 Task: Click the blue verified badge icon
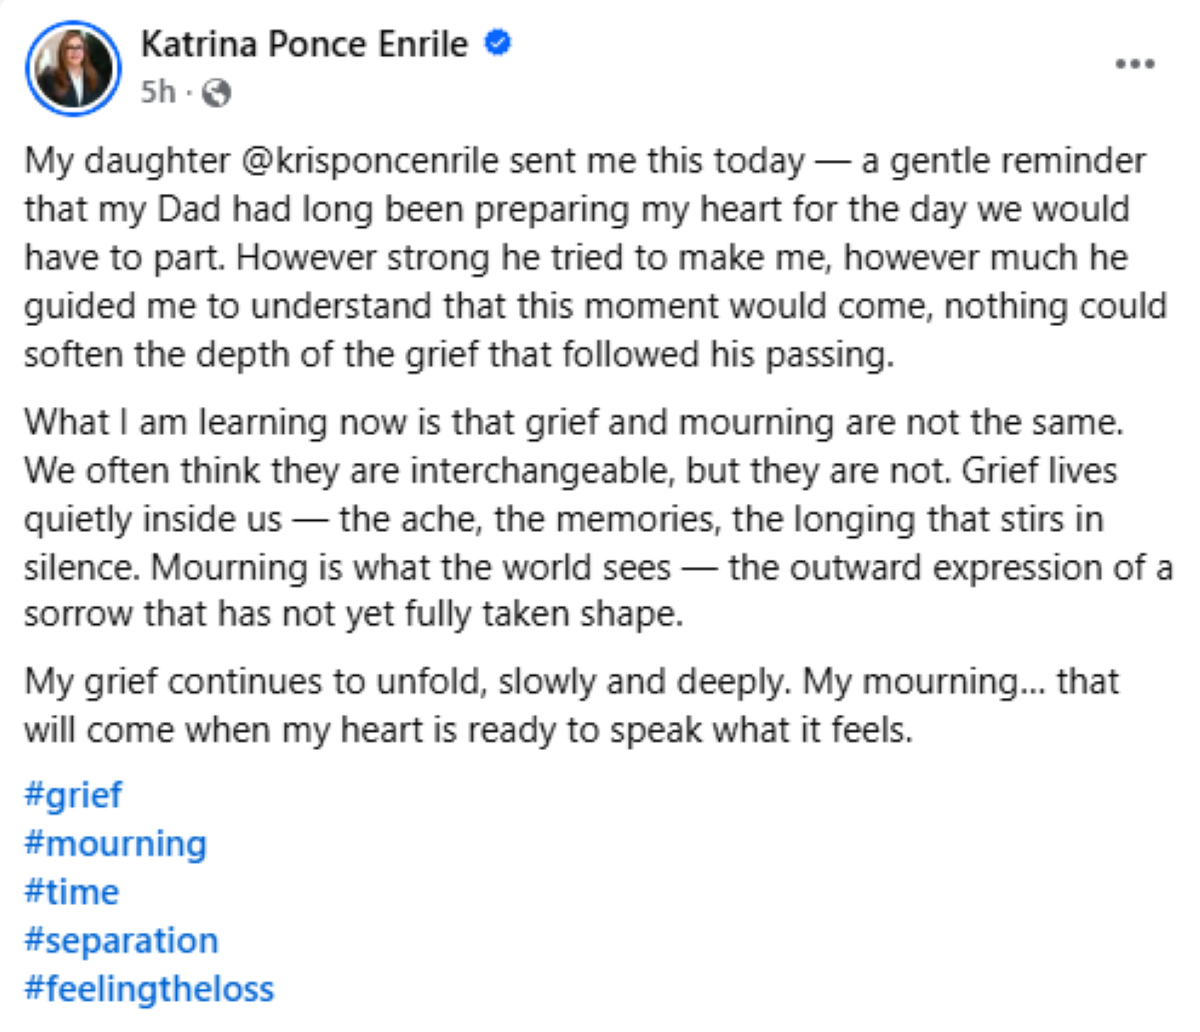498,43
